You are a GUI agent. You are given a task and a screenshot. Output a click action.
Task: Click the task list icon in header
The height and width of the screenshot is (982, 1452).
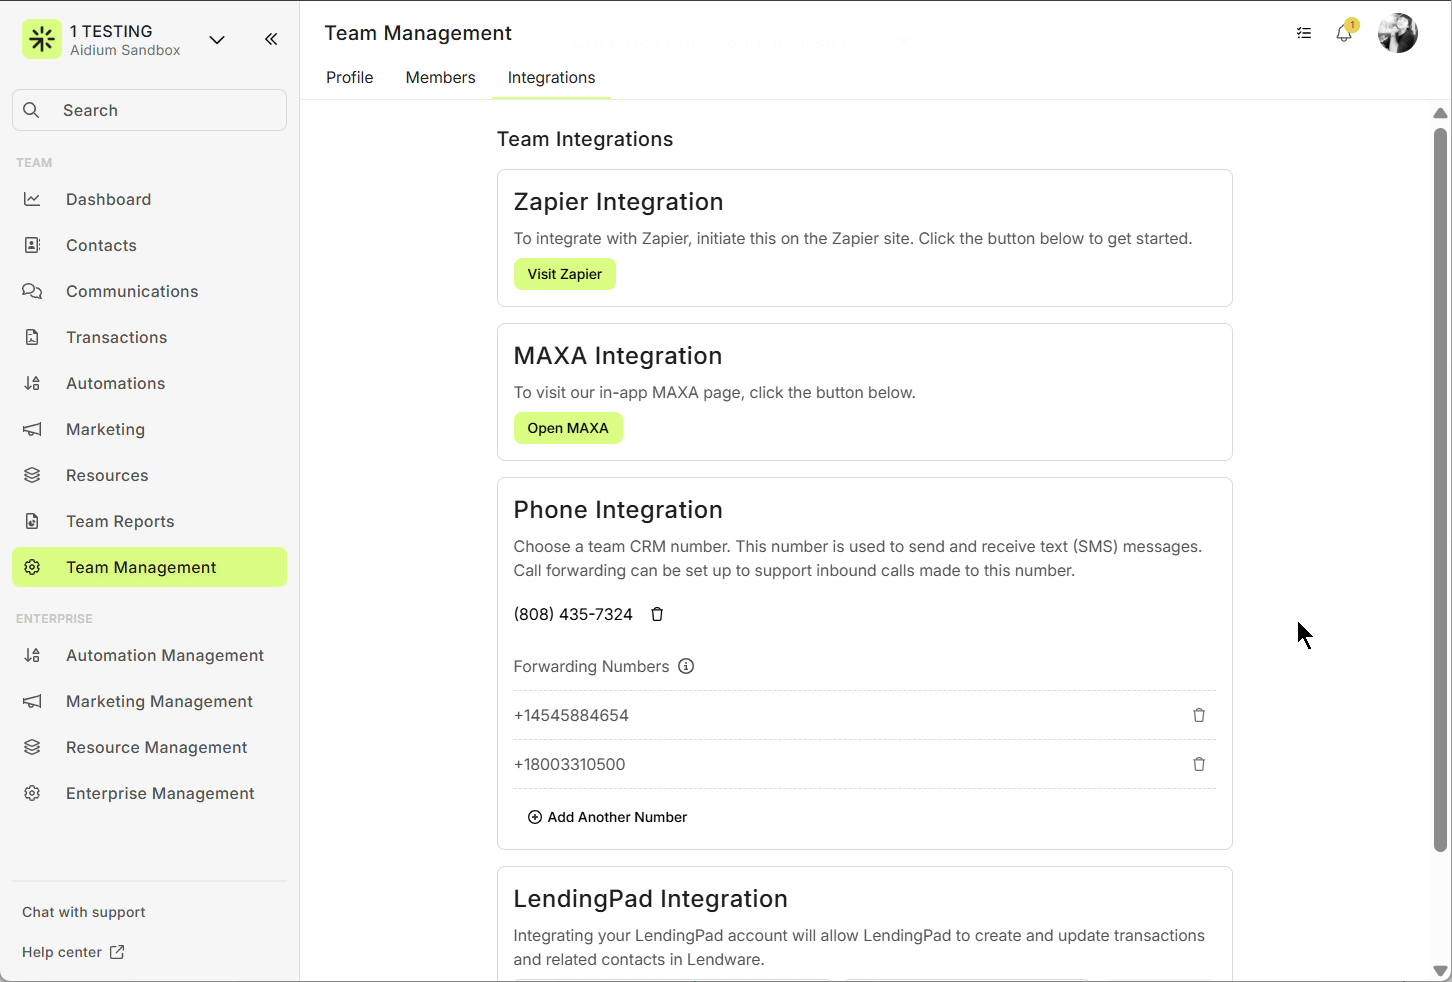click(1304, 33)
